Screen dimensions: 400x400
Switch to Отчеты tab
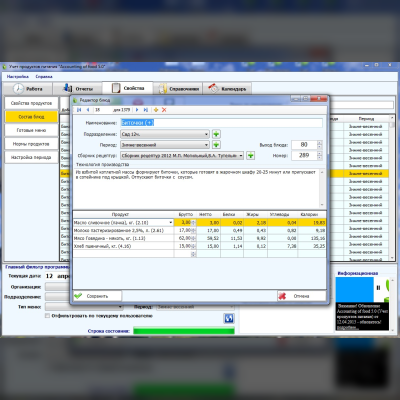click(78, 89)
